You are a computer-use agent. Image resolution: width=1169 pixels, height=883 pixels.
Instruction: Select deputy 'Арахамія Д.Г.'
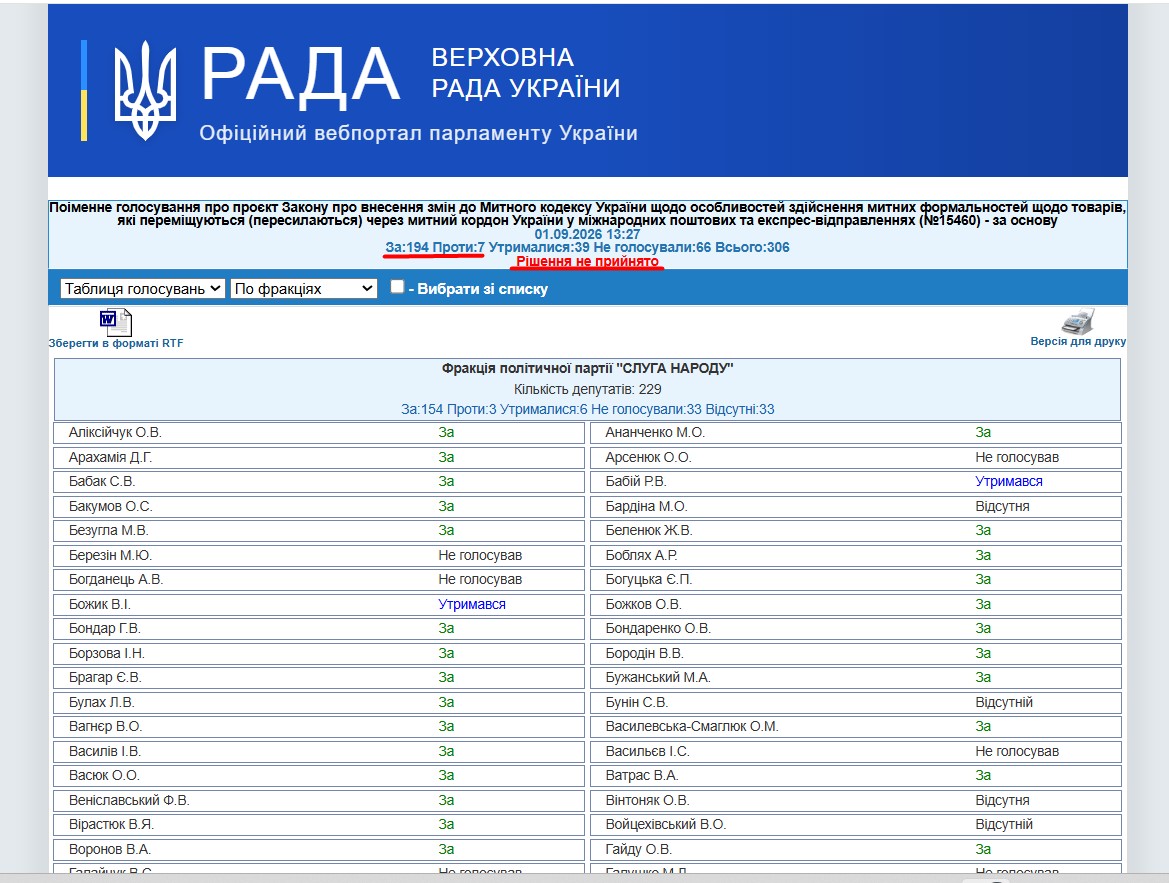pos(110,457)
